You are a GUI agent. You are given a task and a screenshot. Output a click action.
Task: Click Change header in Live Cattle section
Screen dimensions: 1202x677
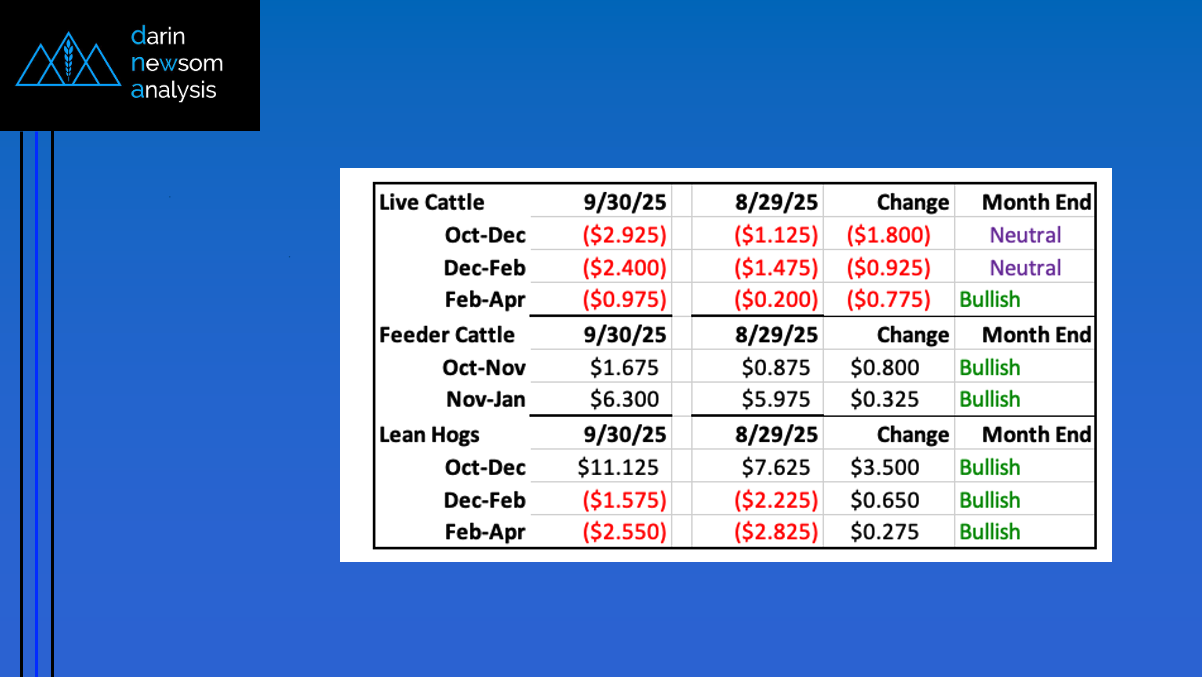pyautogui.click(x=912, y=202)
